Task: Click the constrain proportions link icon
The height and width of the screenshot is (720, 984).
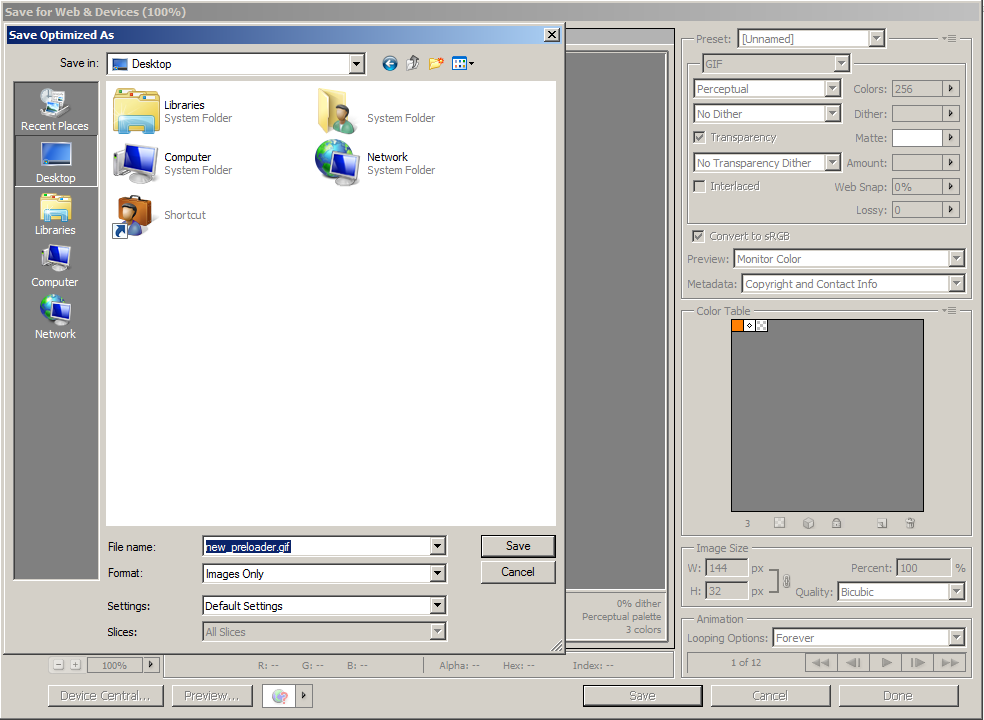Action: click(786, 581)
